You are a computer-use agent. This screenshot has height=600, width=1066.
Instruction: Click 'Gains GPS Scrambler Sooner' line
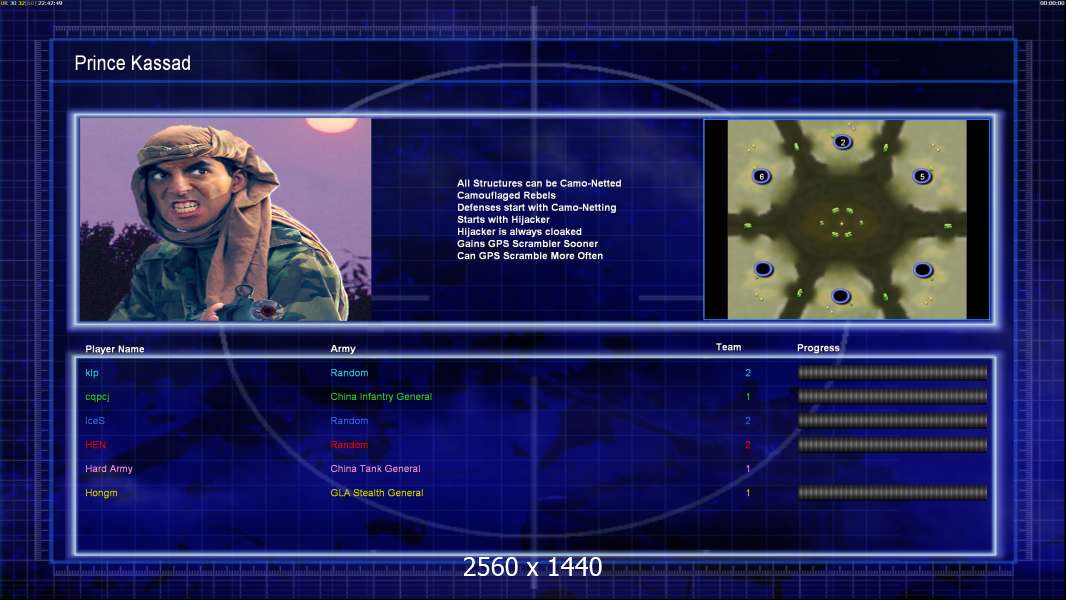coord(528,244)
